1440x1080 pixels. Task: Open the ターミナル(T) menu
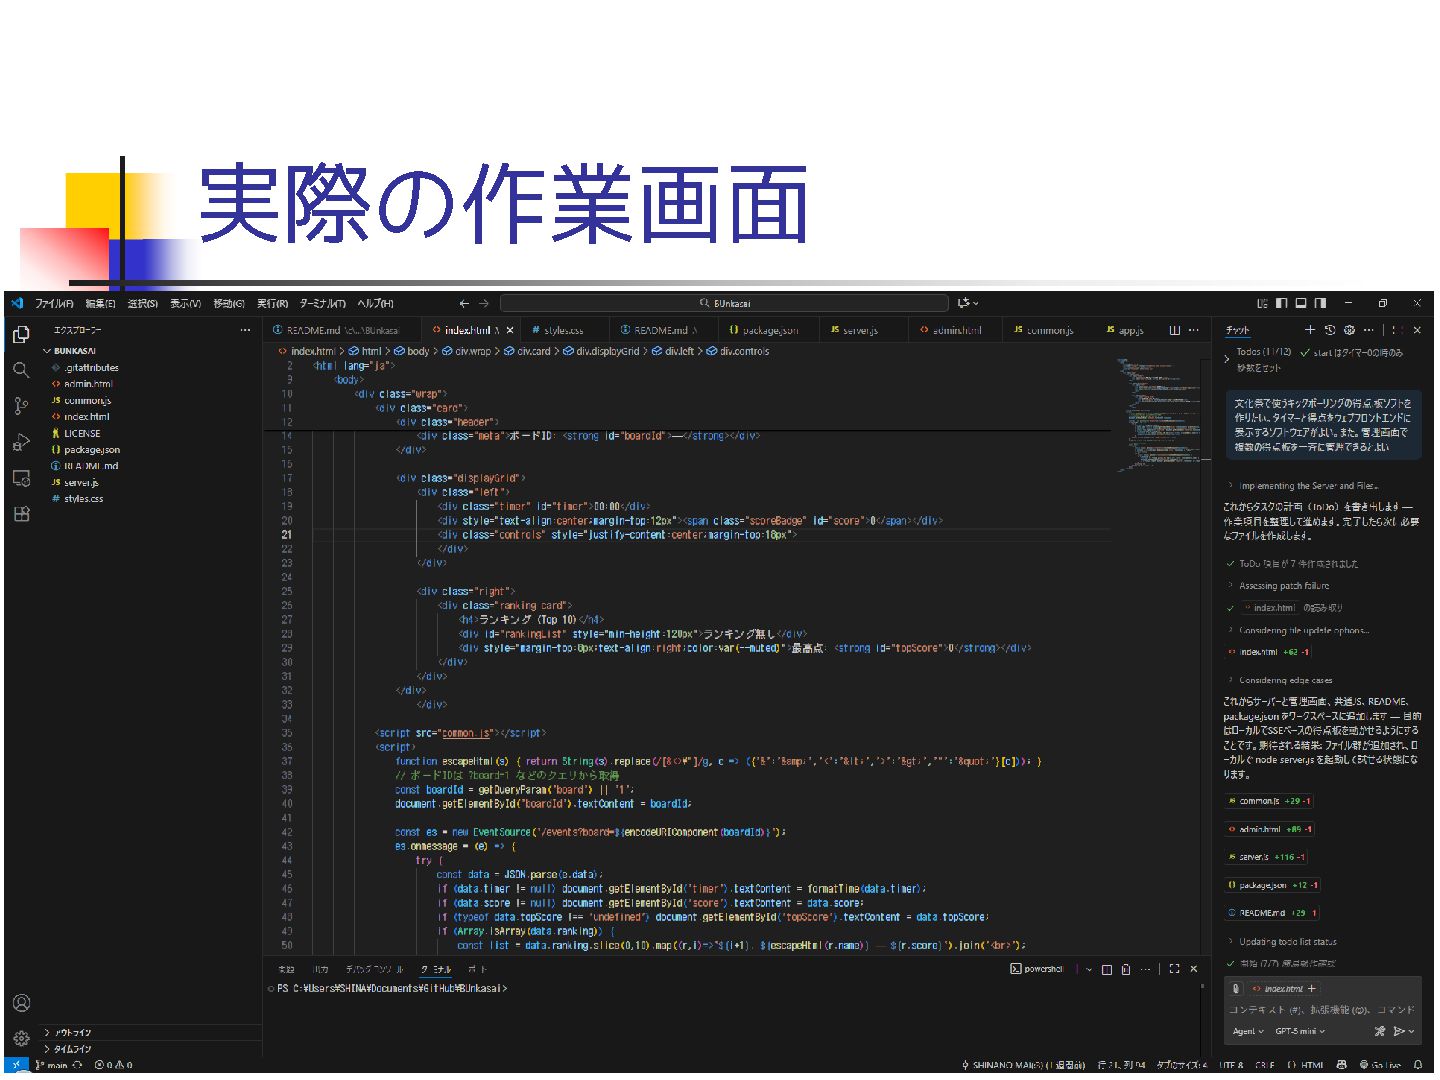tap(322, 303)
